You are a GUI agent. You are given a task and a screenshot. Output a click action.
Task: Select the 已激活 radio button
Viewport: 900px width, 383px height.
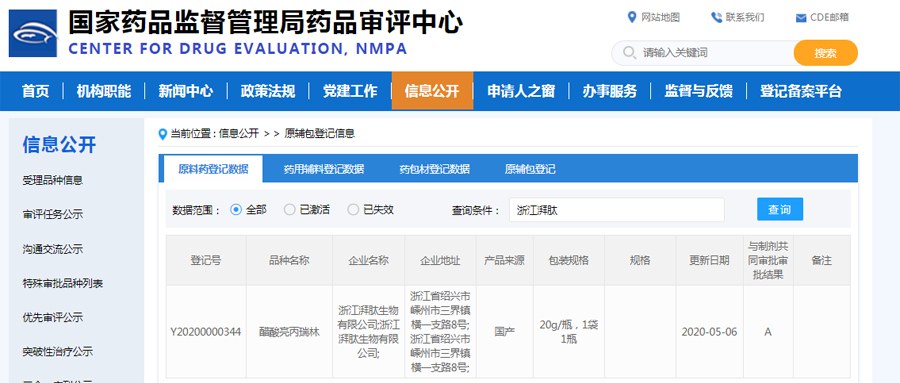[x=289, y=210]
